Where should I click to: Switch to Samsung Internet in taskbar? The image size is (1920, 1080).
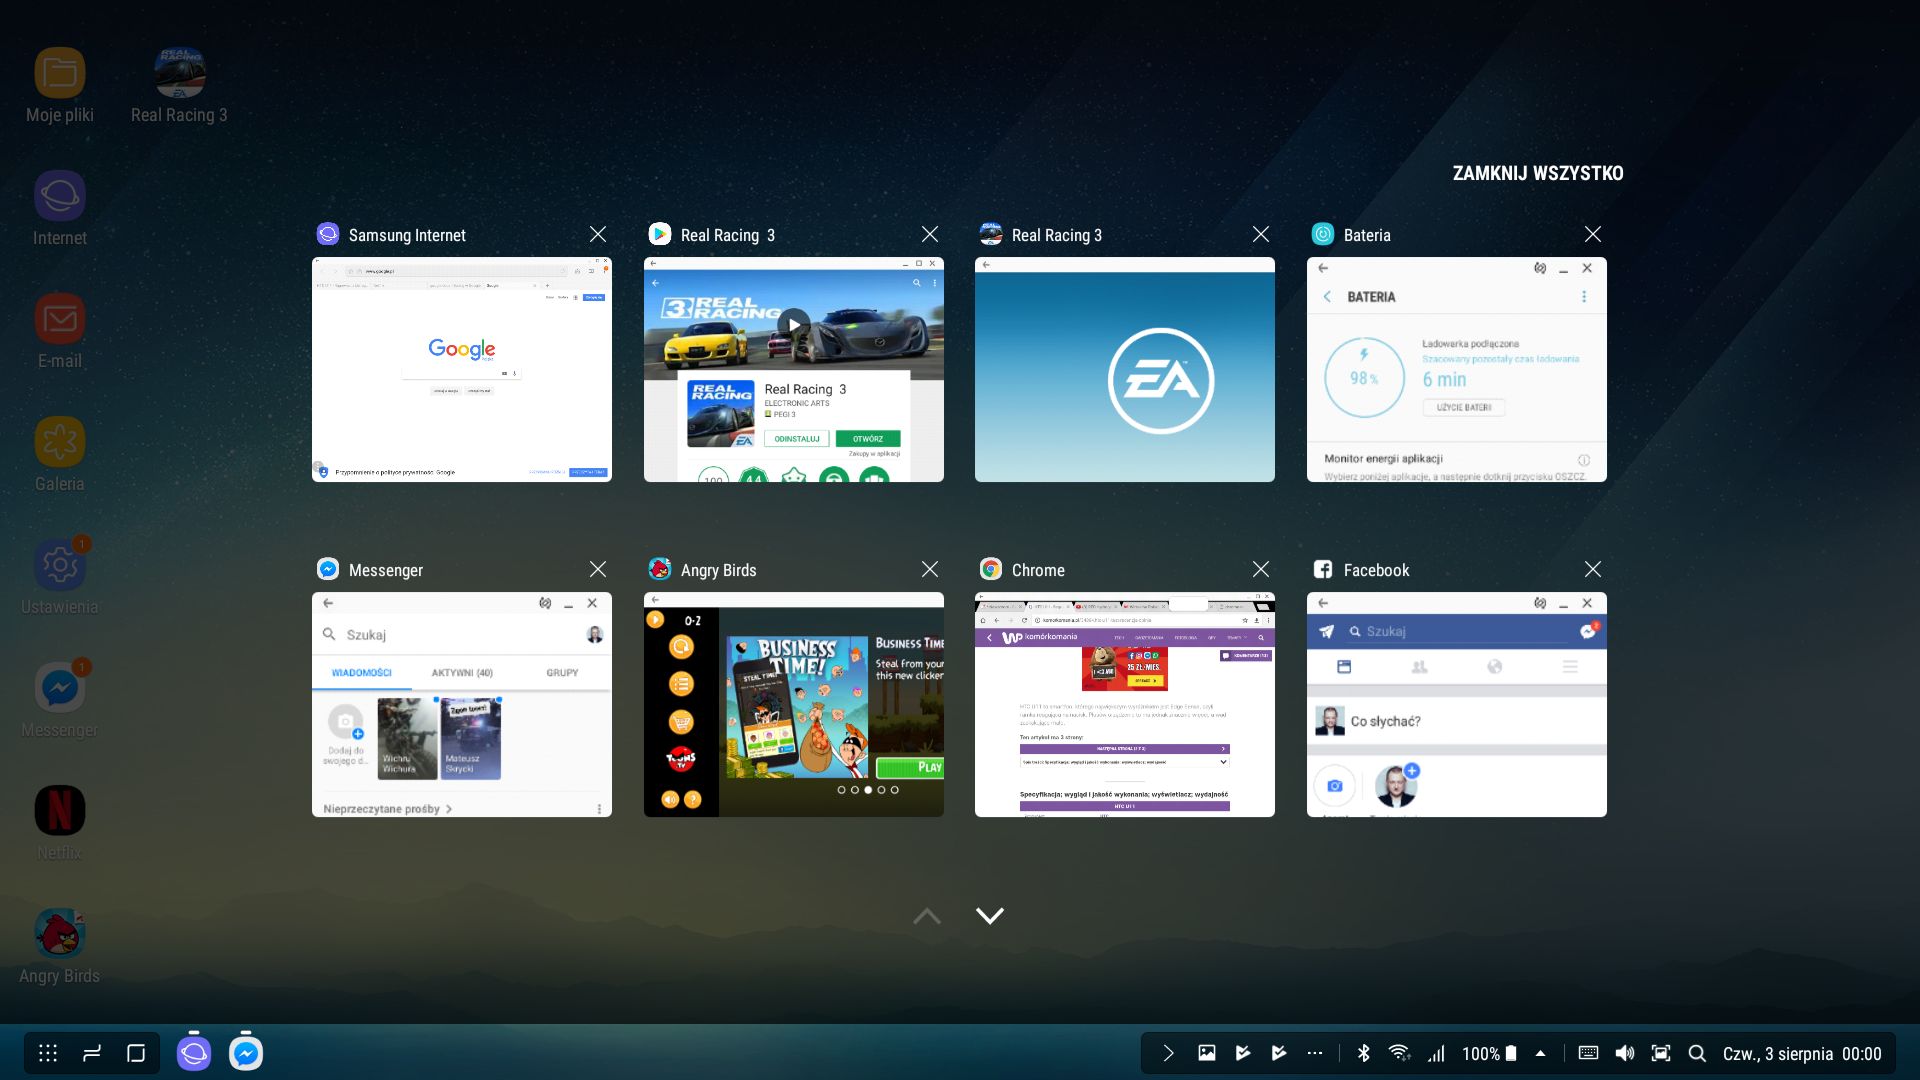[194, 1053]
